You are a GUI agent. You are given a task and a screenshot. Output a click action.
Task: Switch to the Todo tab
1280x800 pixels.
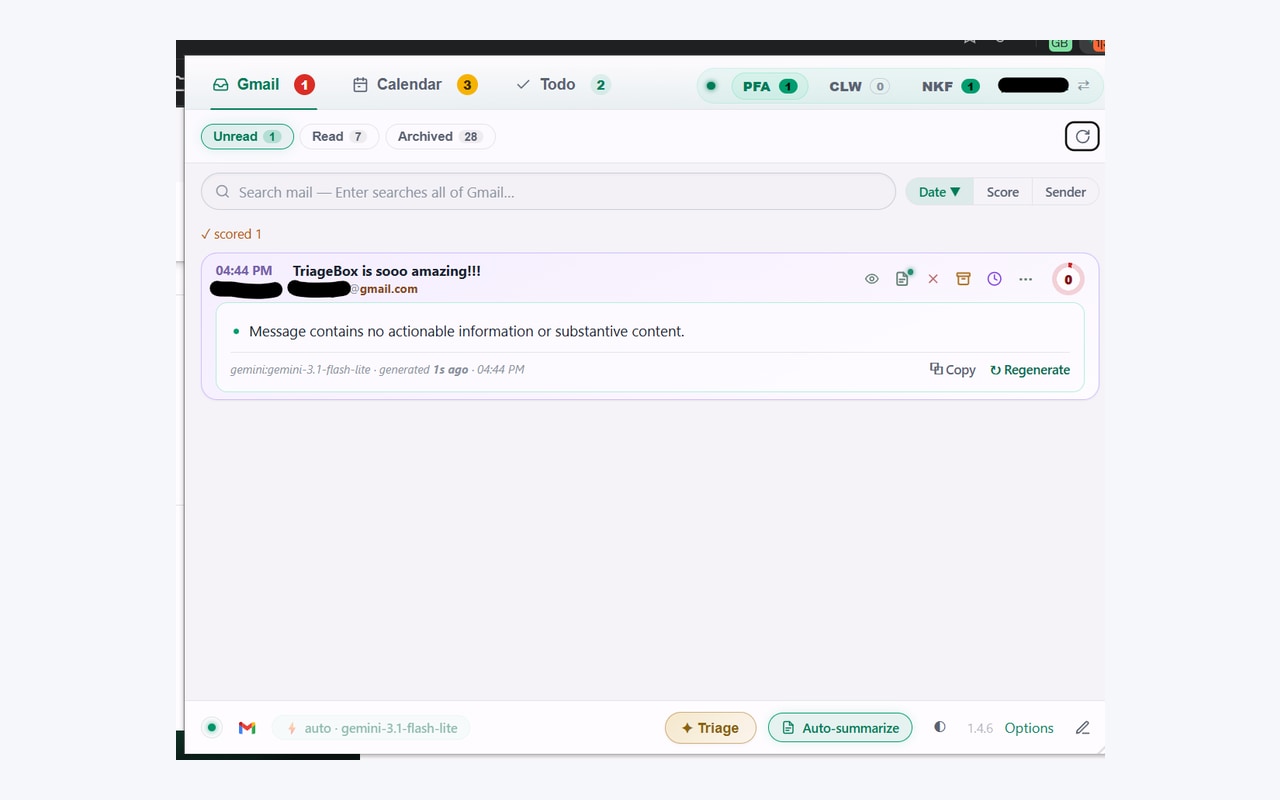562,85
